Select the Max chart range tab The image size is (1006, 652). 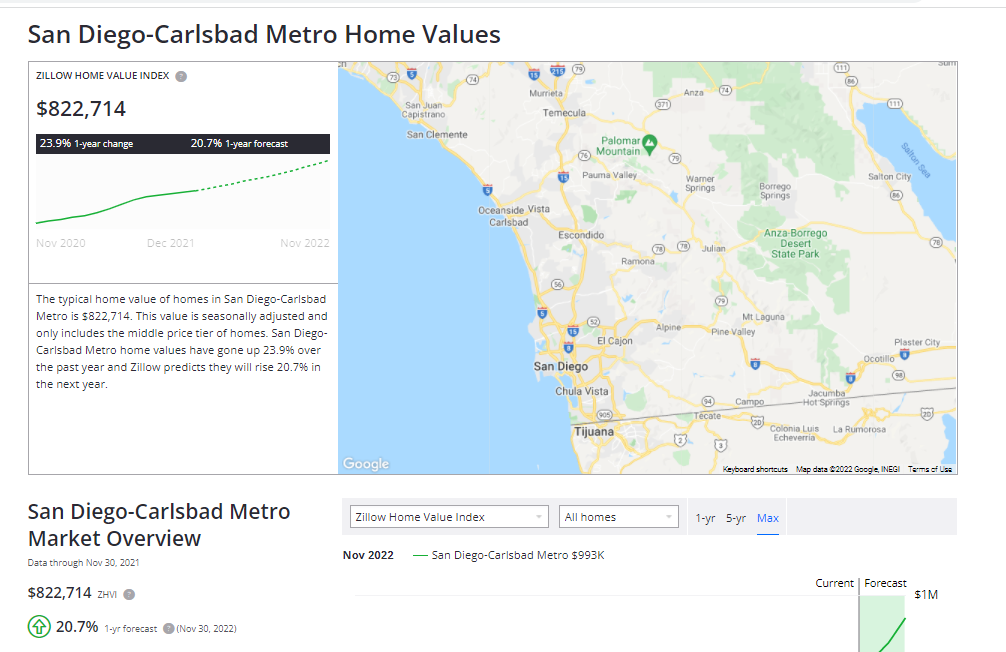768,517
